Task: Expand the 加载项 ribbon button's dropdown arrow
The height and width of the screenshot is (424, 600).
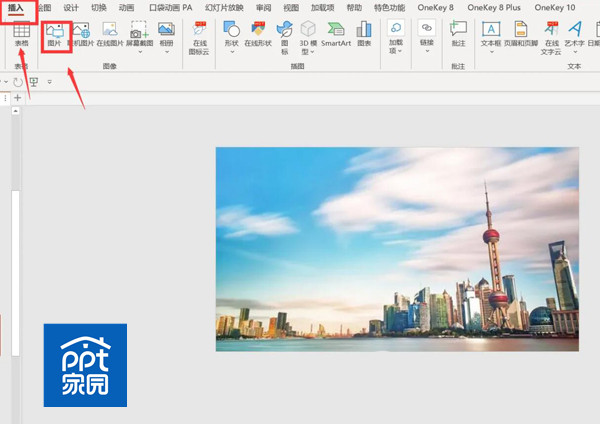Action: (400, 51)
